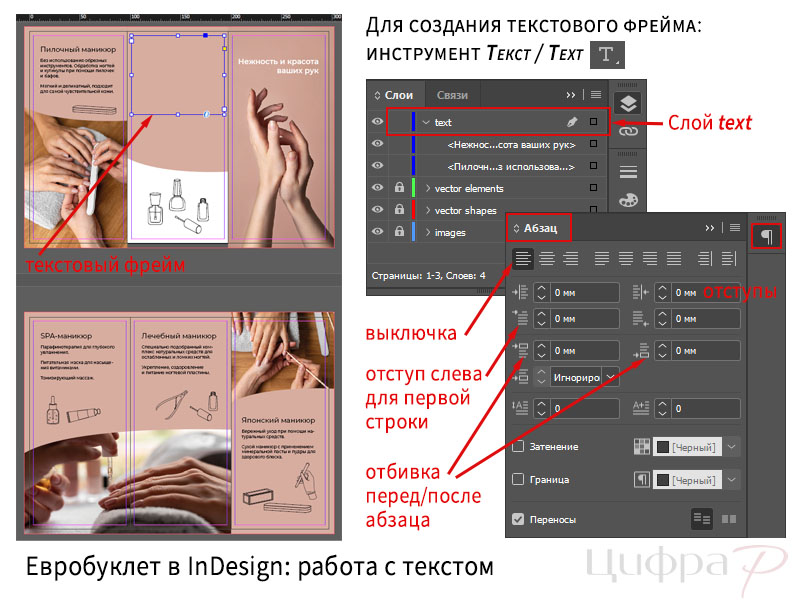Viewport: 800px width, 600px height.
Task: Select the paragraph composer icon beside Переносы
Action: pos(702,519)
